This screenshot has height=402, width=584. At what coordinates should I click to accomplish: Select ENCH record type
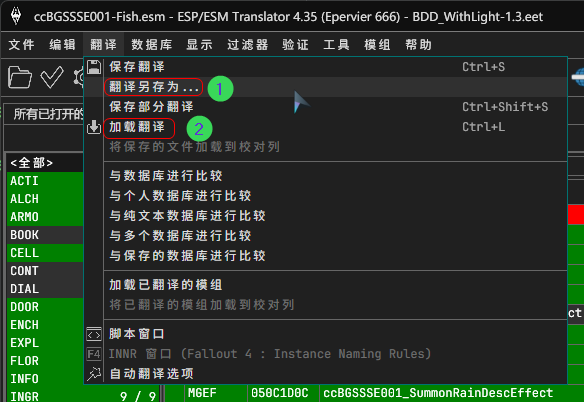[45, 325]
